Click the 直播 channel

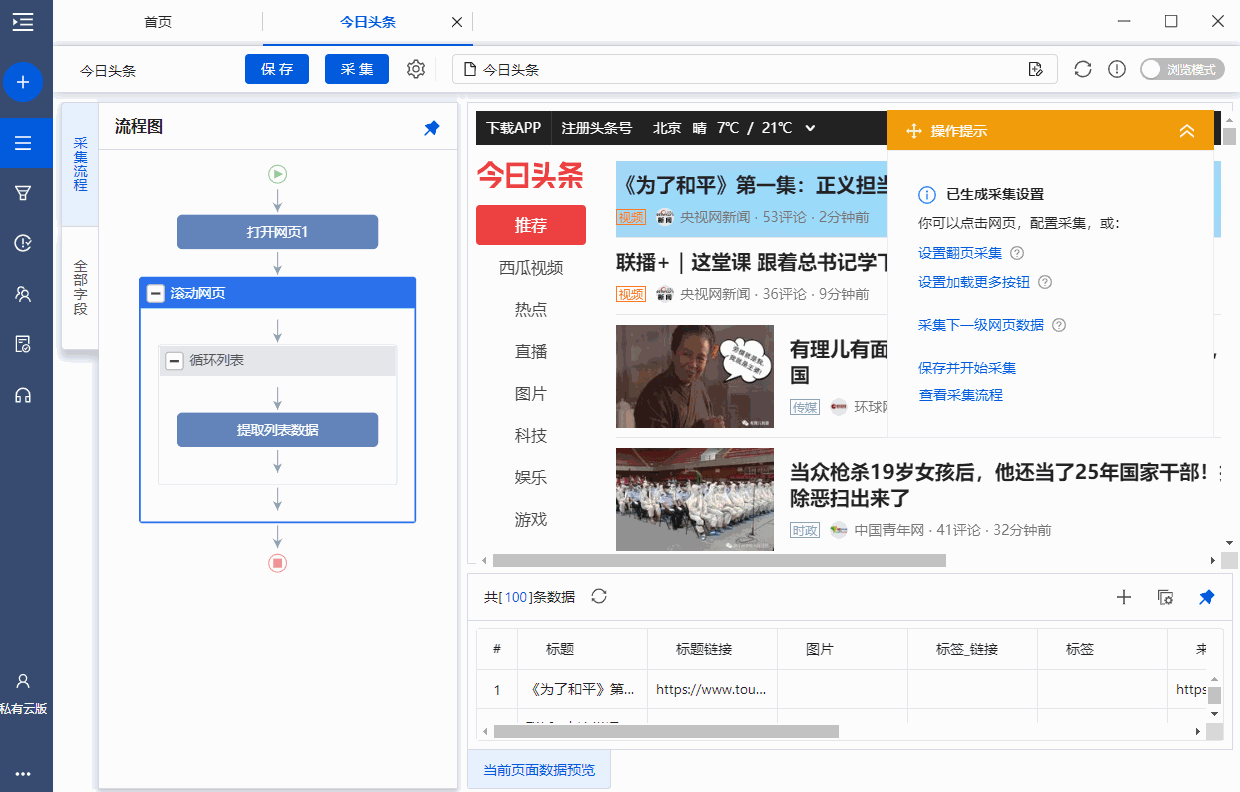point(531,351)
